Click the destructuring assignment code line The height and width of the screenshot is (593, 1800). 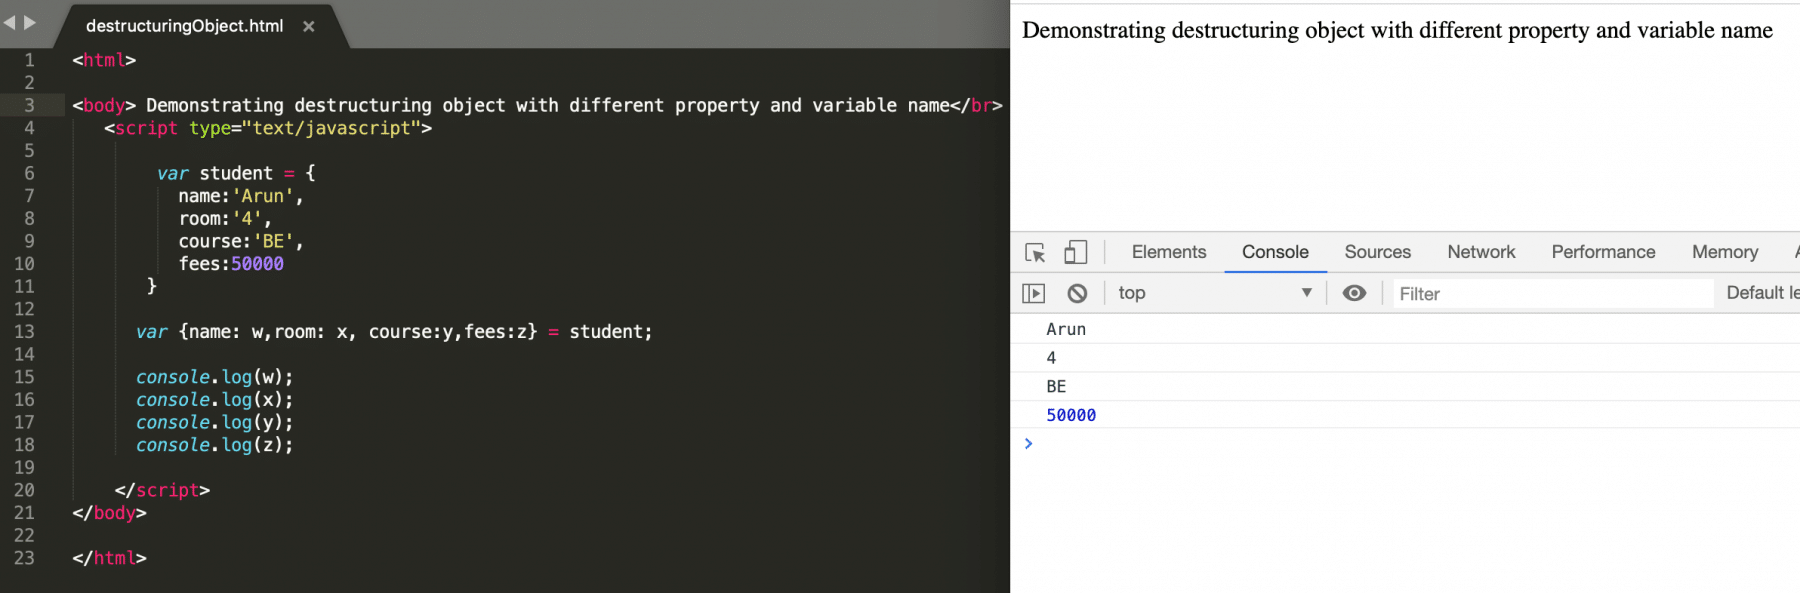click(x=394, y=332)
